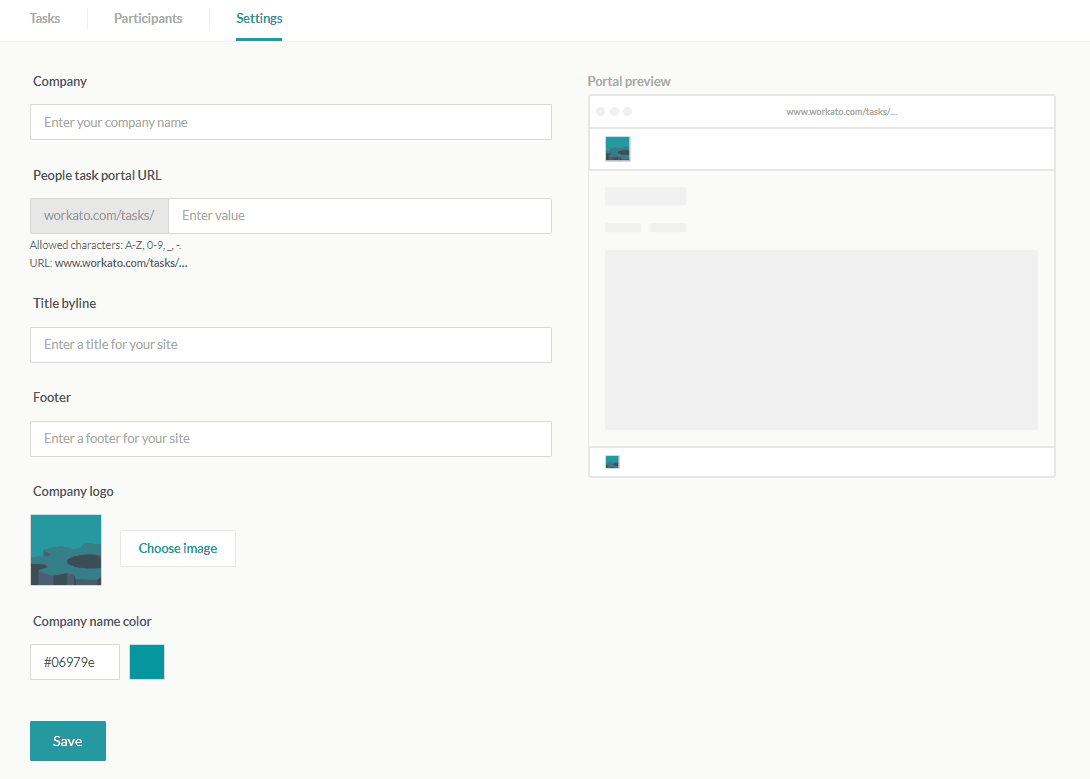Open the Participants tab
Image resolution: width=1090 pixels, height=779 pixels.
[147, 18]
